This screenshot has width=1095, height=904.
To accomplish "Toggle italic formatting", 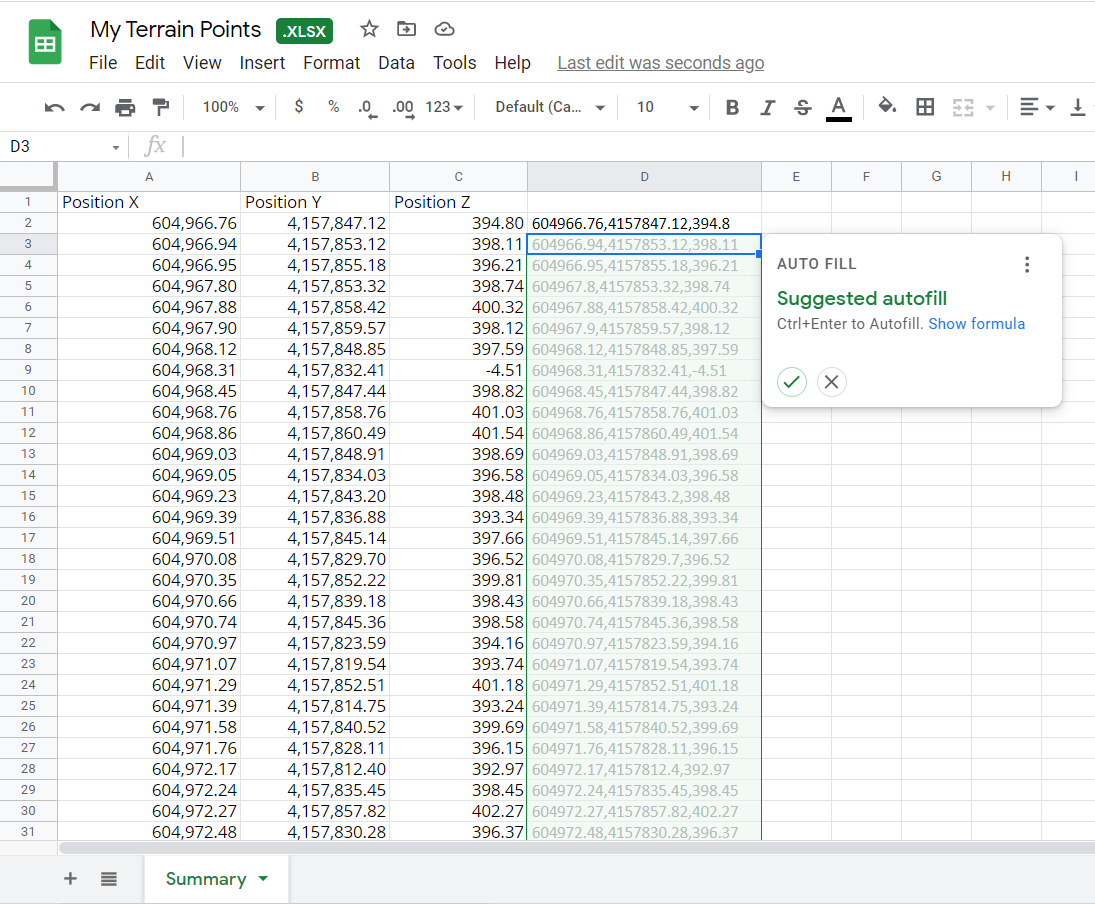I will tap(767, 108).
